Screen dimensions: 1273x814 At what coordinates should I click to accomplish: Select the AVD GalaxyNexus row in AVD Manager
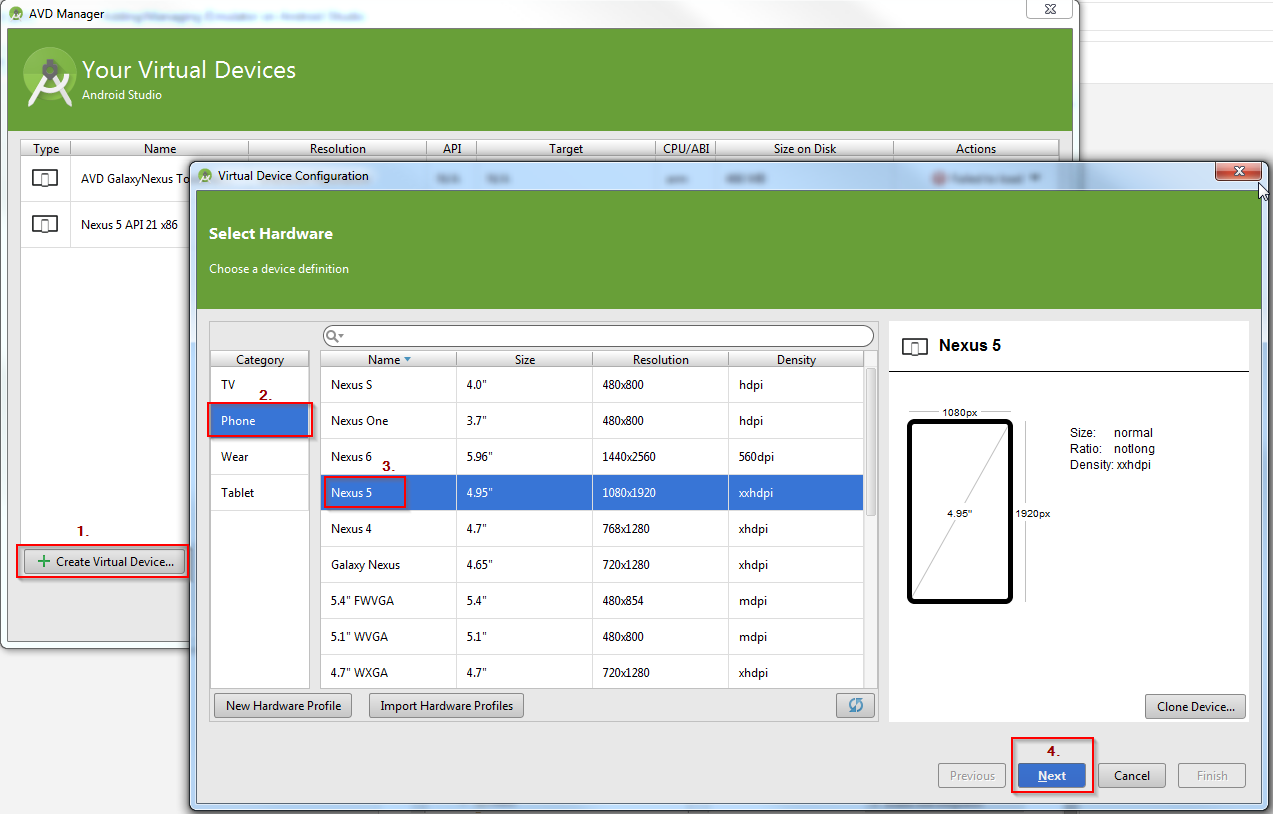105,179
